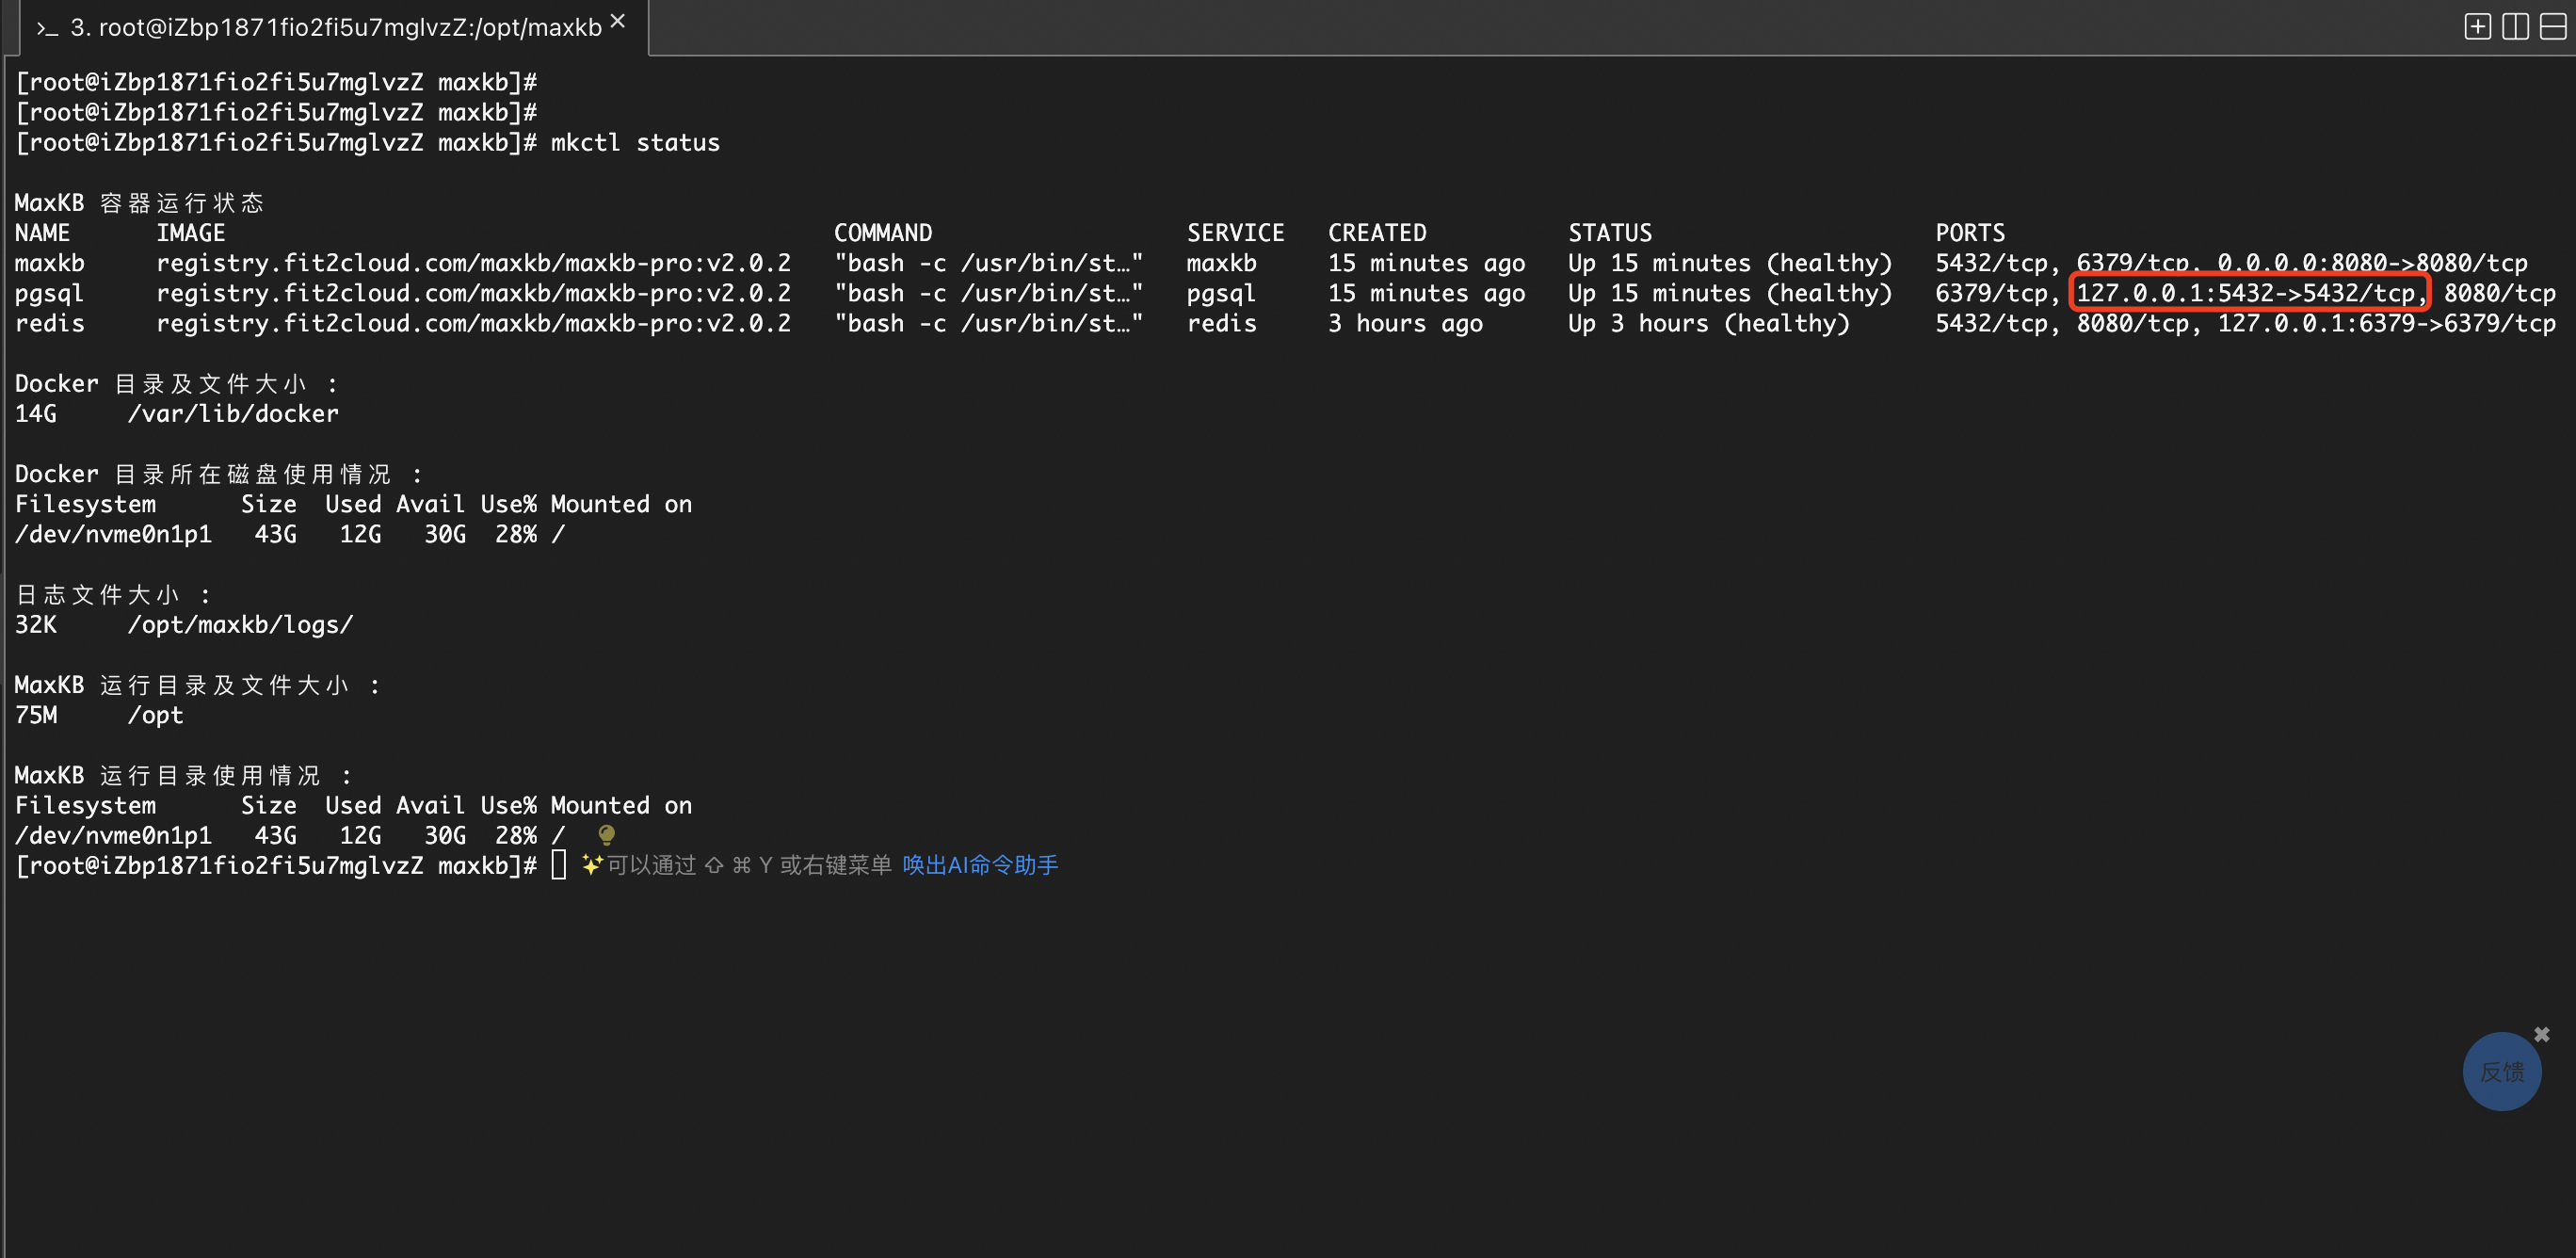Click the mkctl status command text
This screenshot has width=2576, height=1258.
click(x=635, y=143)
